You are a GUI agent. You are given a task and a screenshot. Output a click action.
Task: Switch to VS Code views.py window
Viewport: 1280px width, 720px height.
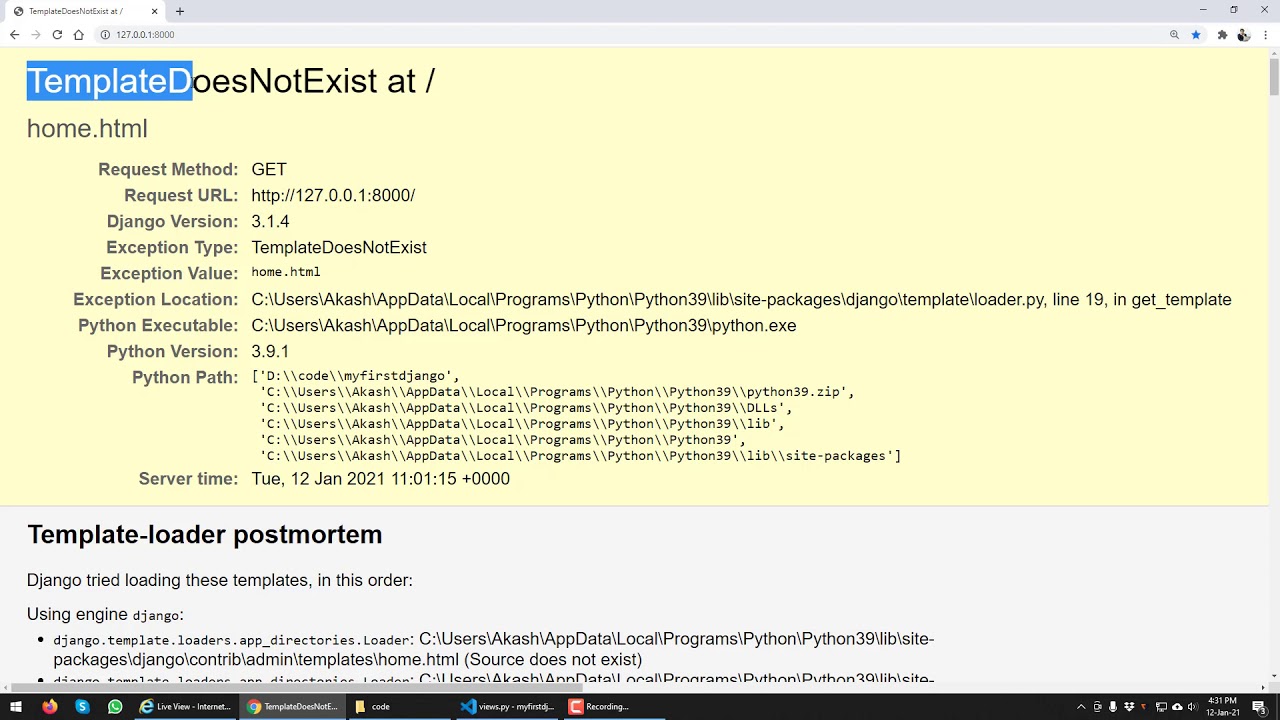[x=508, y=707]
